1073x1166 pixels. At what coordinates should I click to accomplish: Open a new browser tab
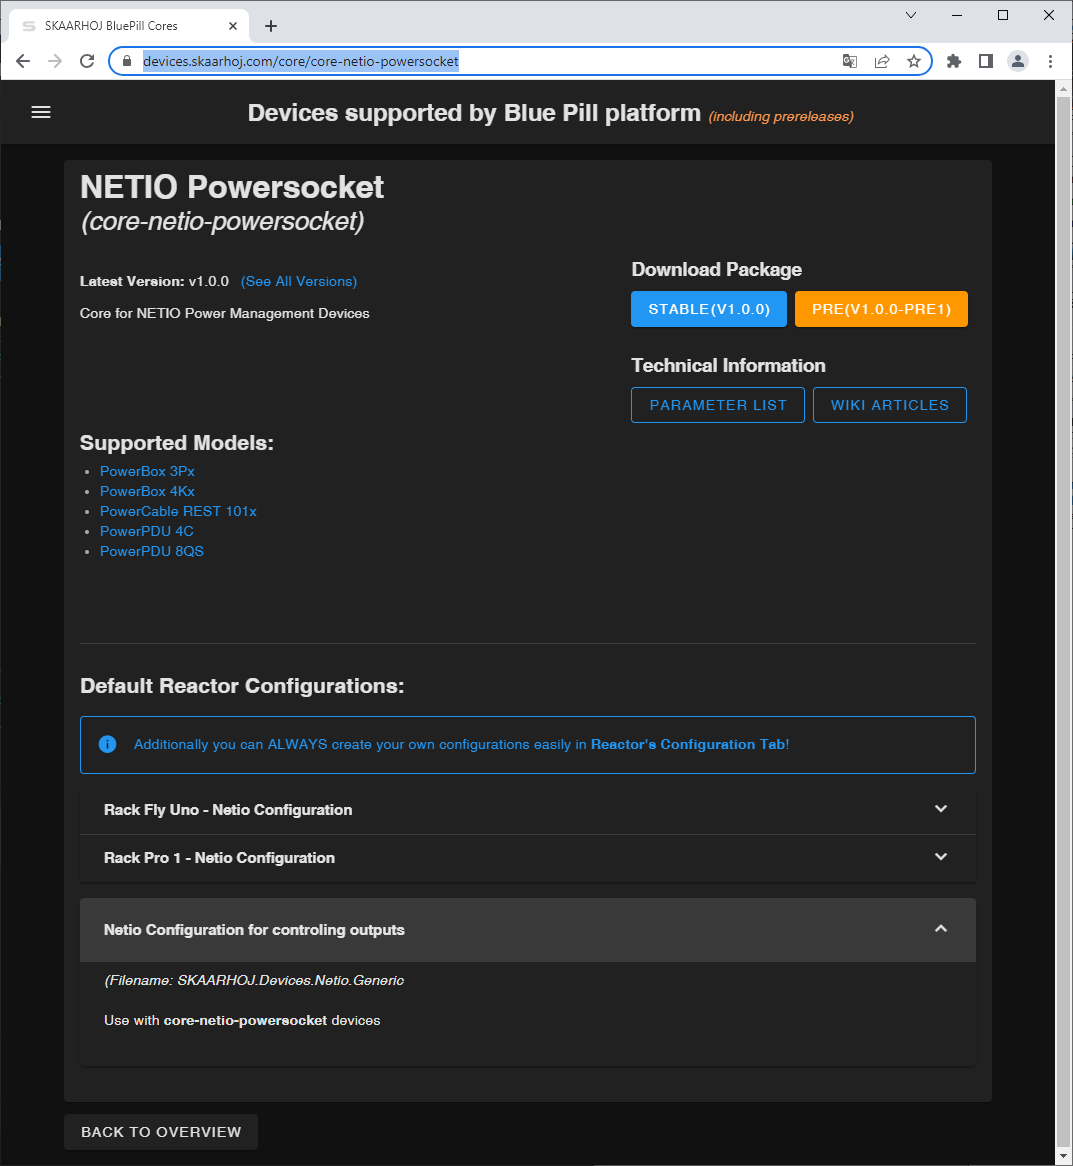click(271, 26)
